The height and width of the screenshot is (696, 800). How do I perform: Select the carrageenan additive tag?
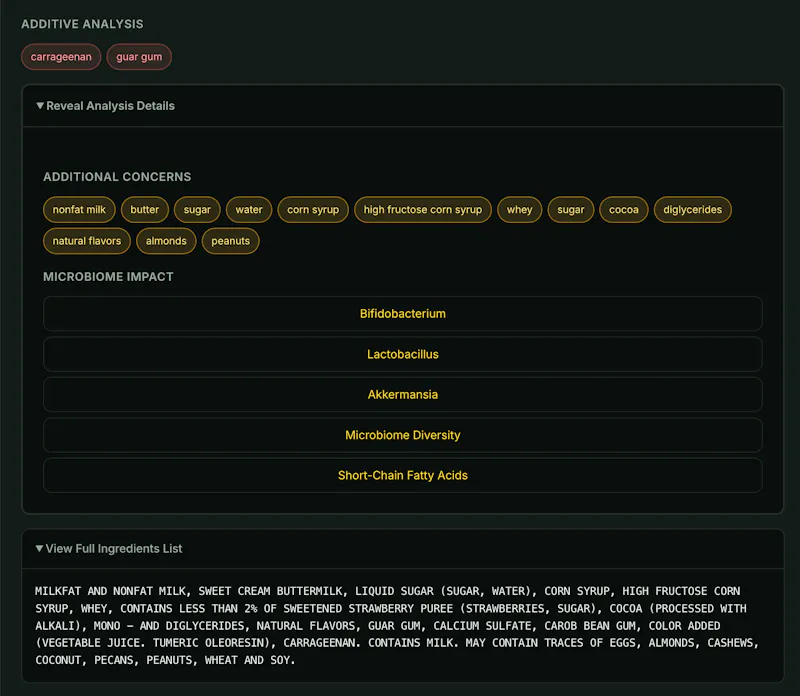tap(61, 57)
